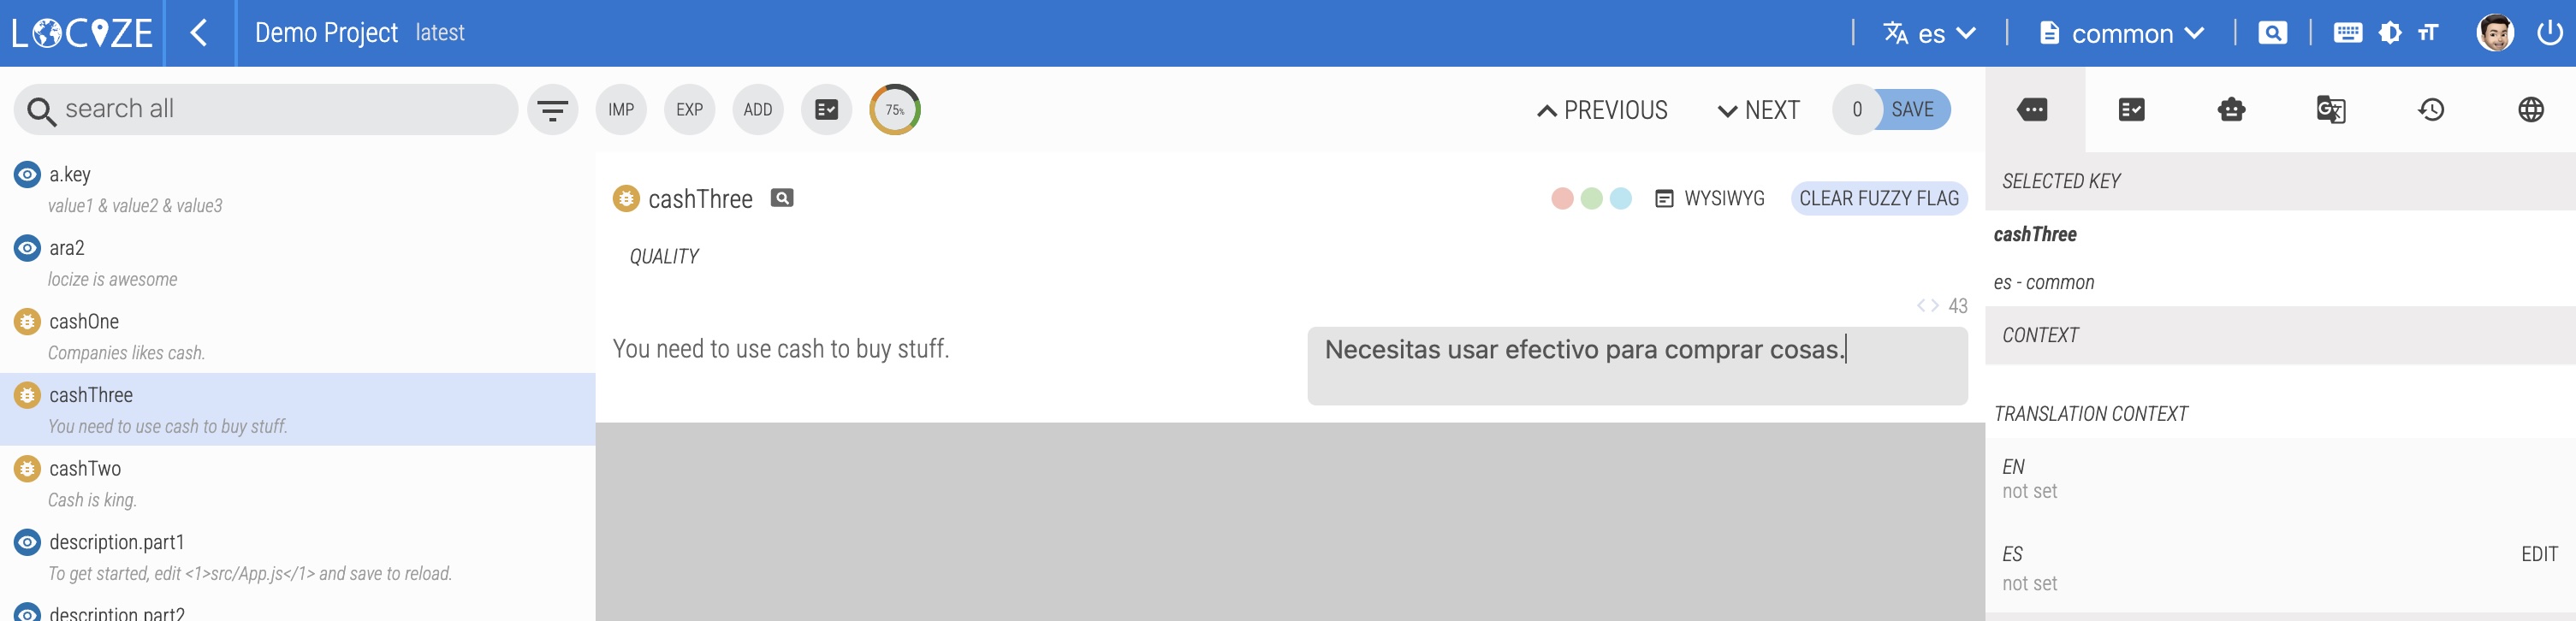Toggle eye icon for ara2
The height and width of the screenshot is (621, 2576).
pos(27,248)
